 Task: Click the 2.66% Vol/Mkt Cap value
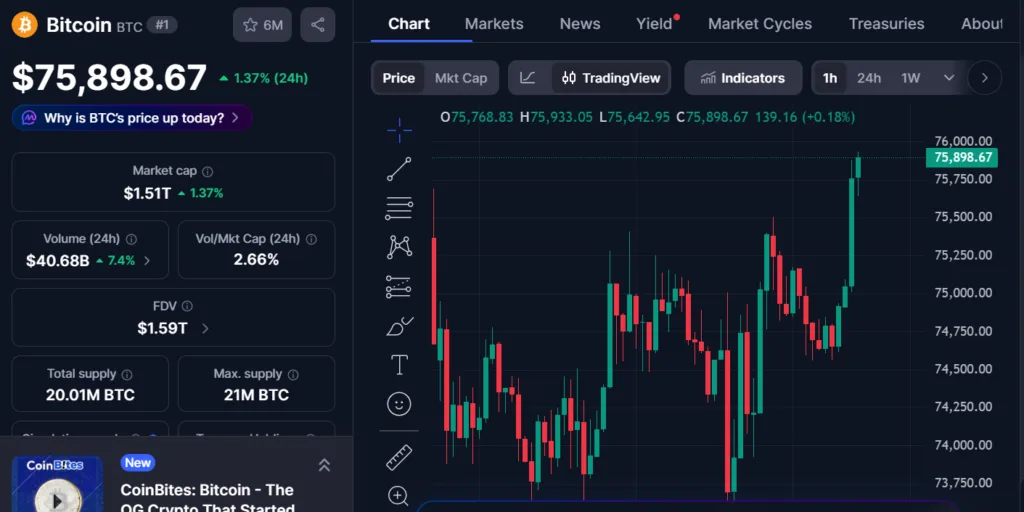(x=256, y=259)
